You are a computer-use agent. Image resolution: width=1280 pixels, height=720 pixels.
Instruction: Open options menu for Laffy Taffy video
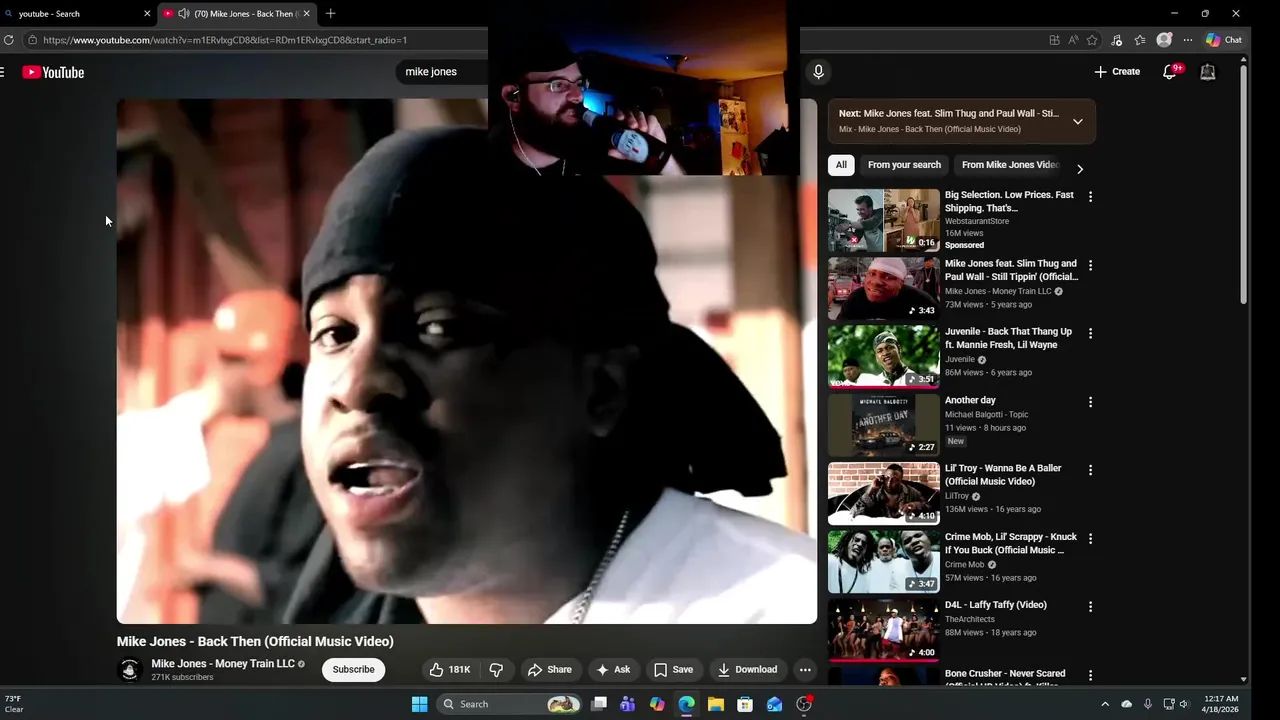1090,607
